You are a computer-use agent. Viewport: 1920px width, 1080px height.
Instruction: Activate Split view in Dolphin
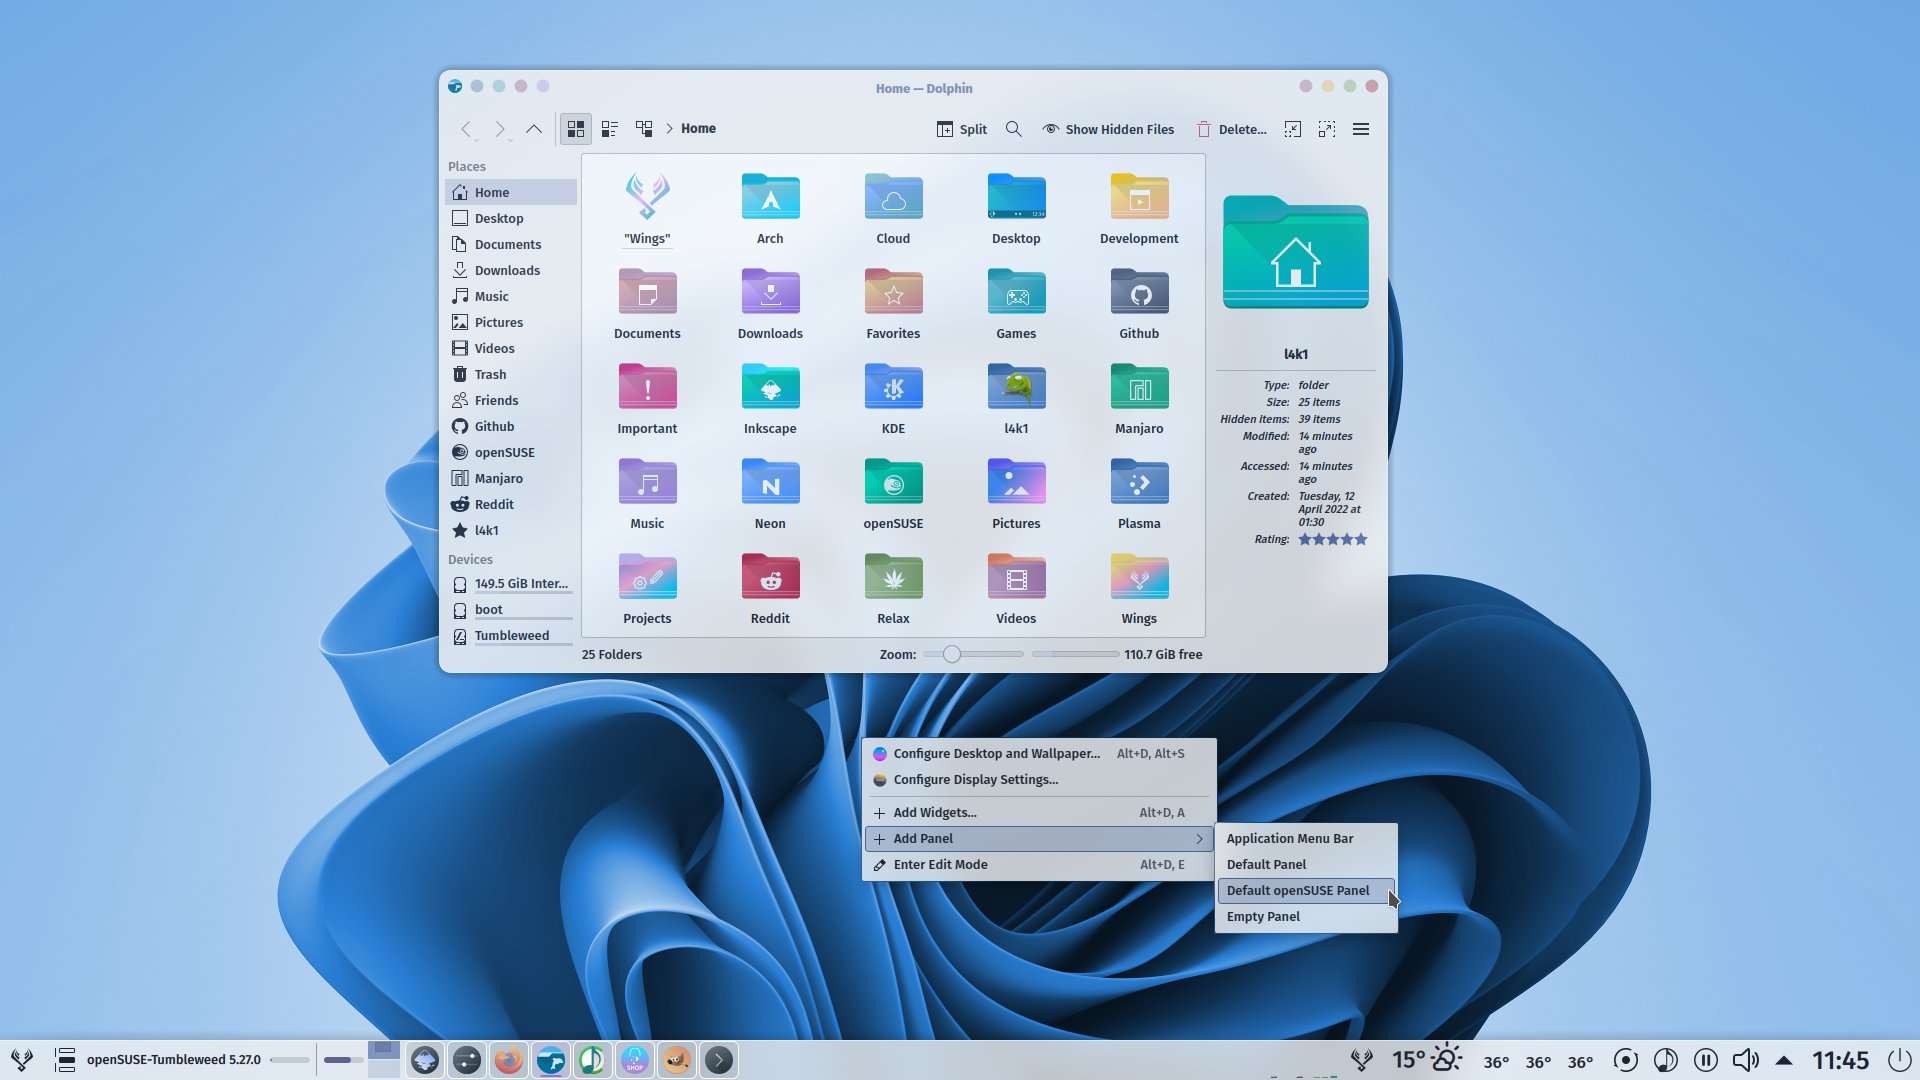point(961,129)
